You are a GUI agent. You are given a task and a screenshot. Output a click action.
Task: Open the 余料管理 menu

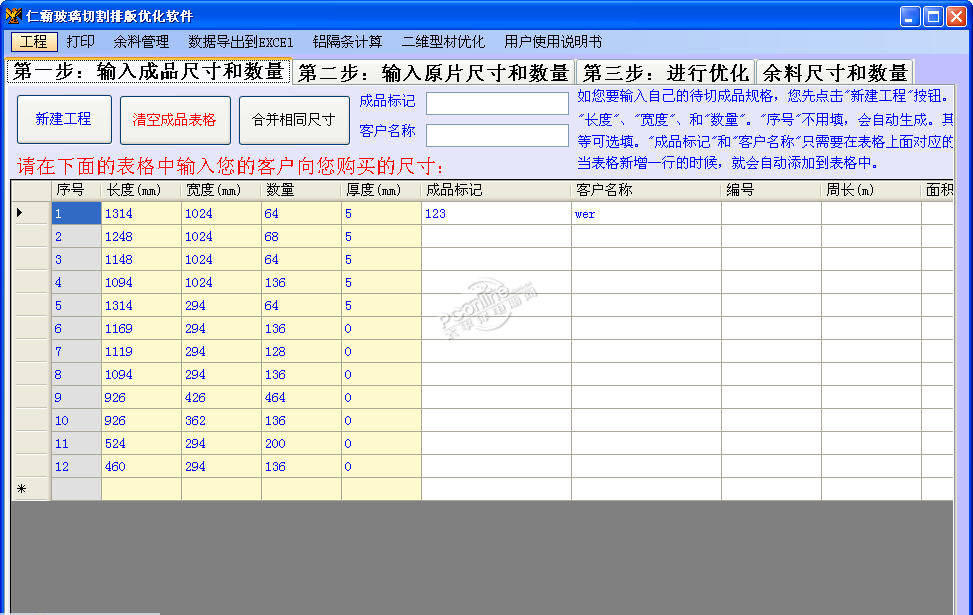[141, 42]
